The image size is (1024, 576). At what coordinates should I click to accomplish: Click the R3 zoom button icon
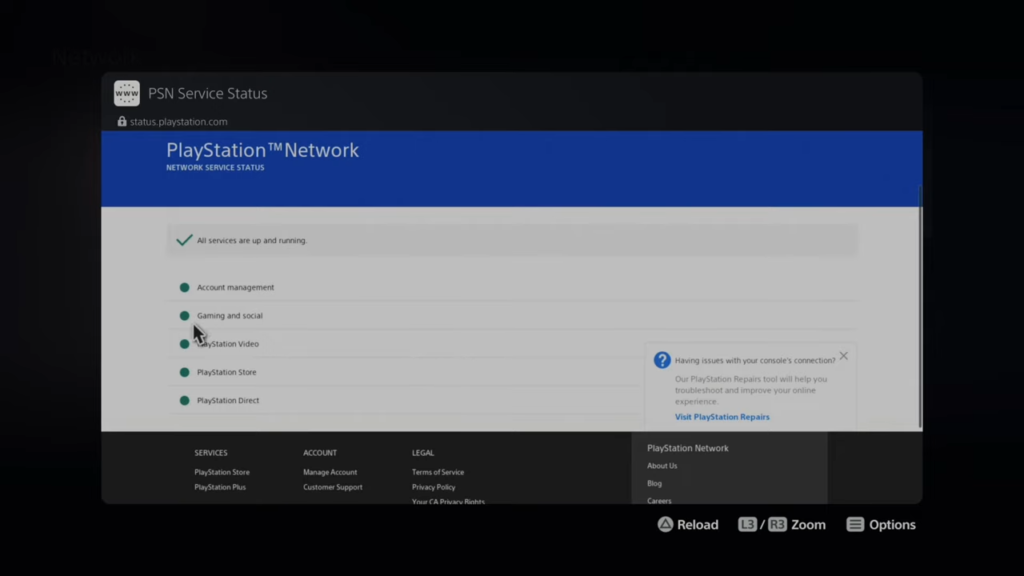(x=777, y=524)
